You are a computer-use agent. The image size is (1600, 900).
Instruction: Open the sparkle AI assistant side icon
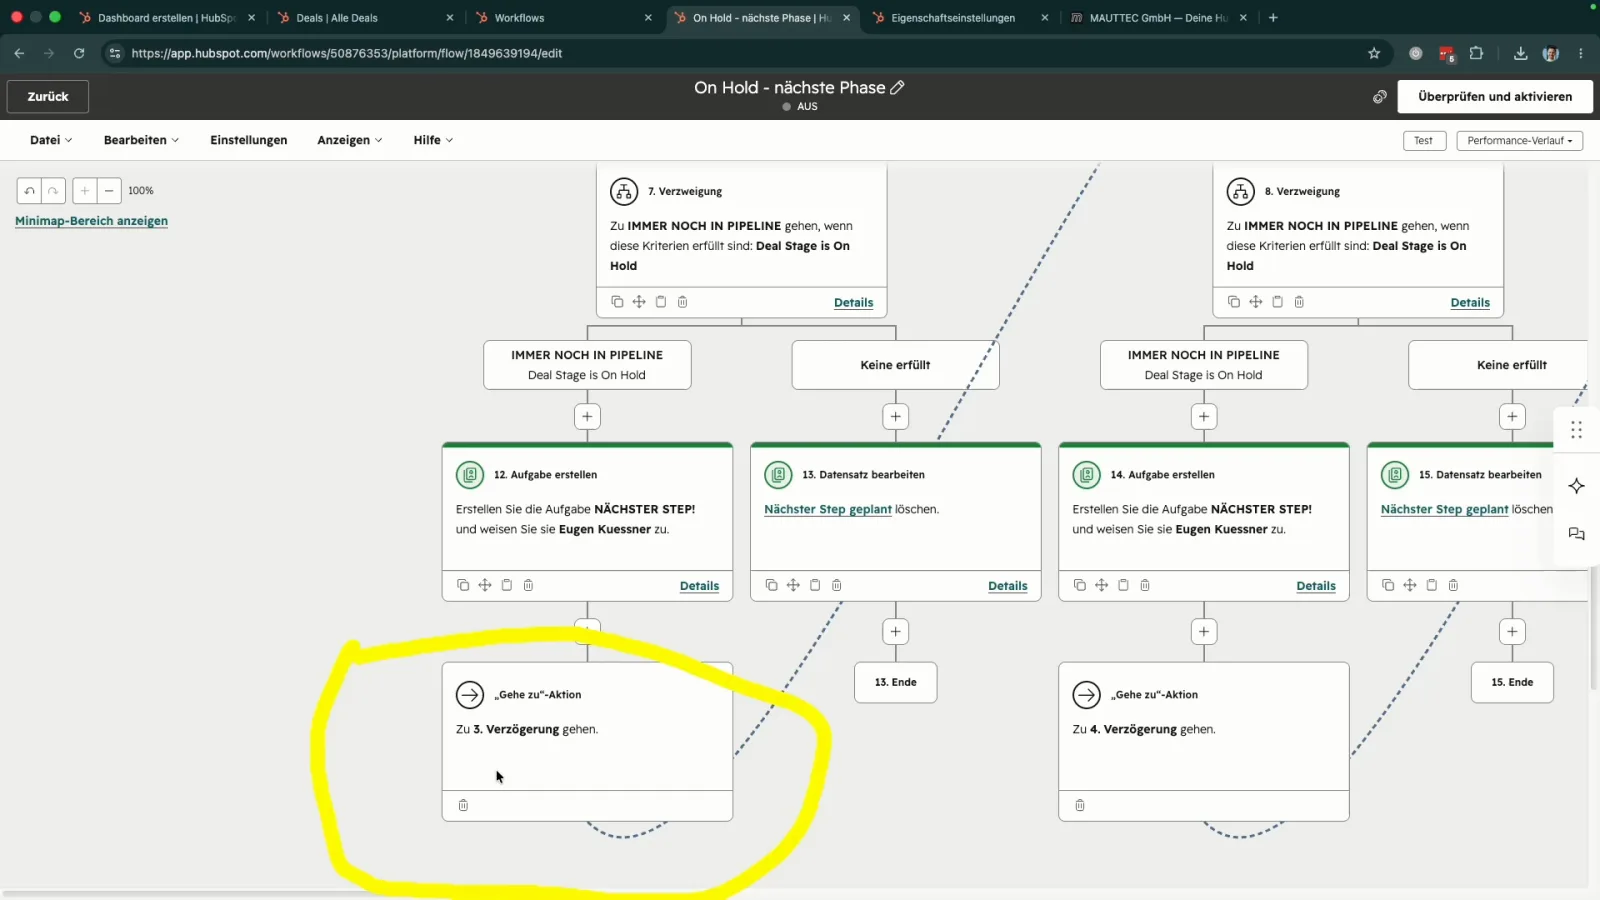click(1577, 486)
